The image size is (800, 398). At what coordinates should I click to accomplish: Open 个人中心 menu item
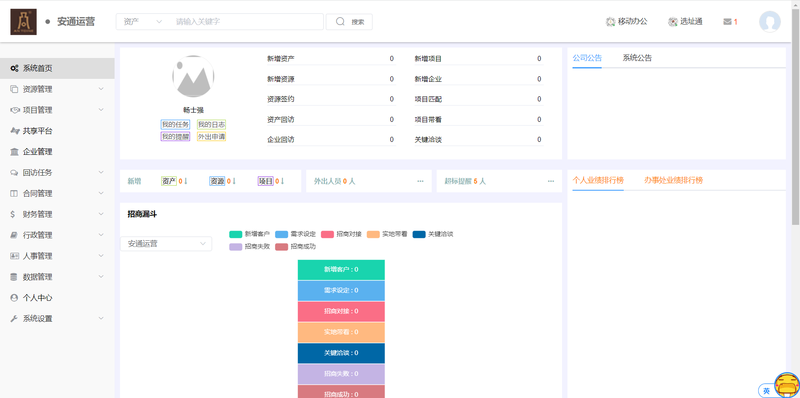[x=57, y=298]
